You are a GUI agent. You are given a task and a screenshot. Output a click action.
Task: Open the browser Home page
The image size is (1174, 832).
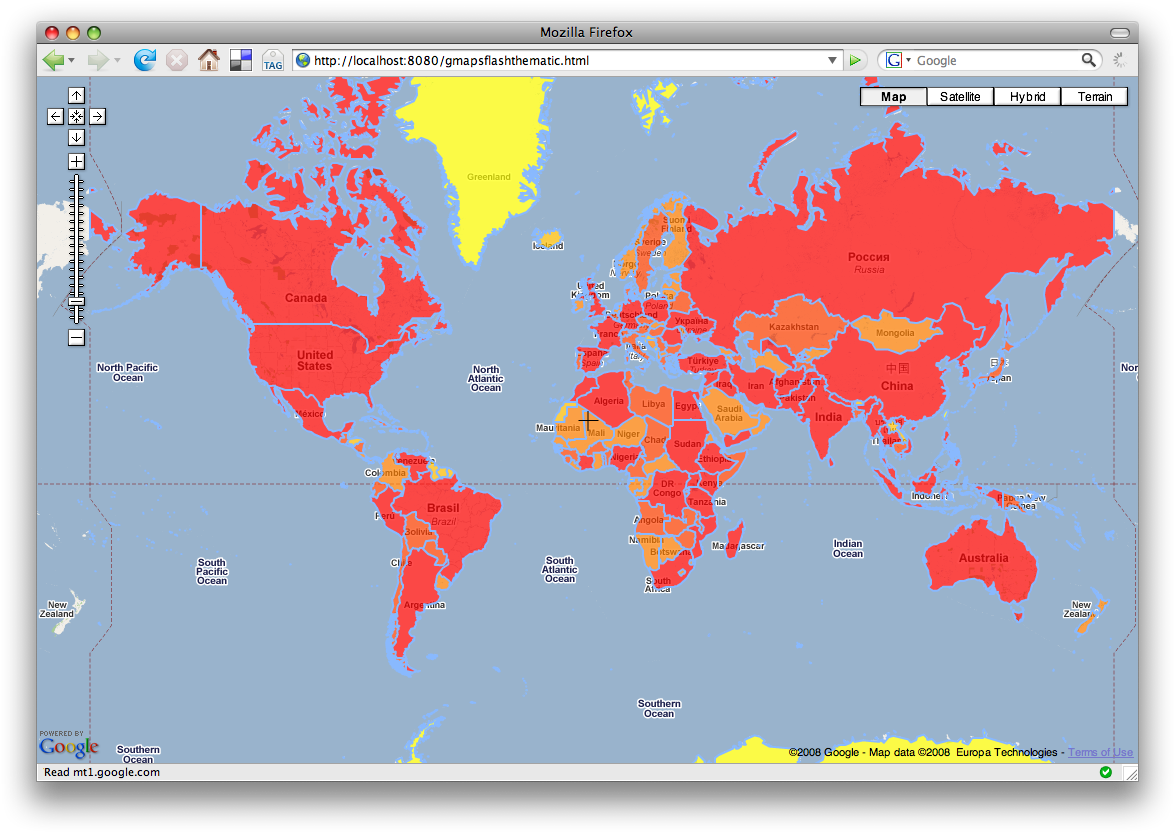pos(208,60)
